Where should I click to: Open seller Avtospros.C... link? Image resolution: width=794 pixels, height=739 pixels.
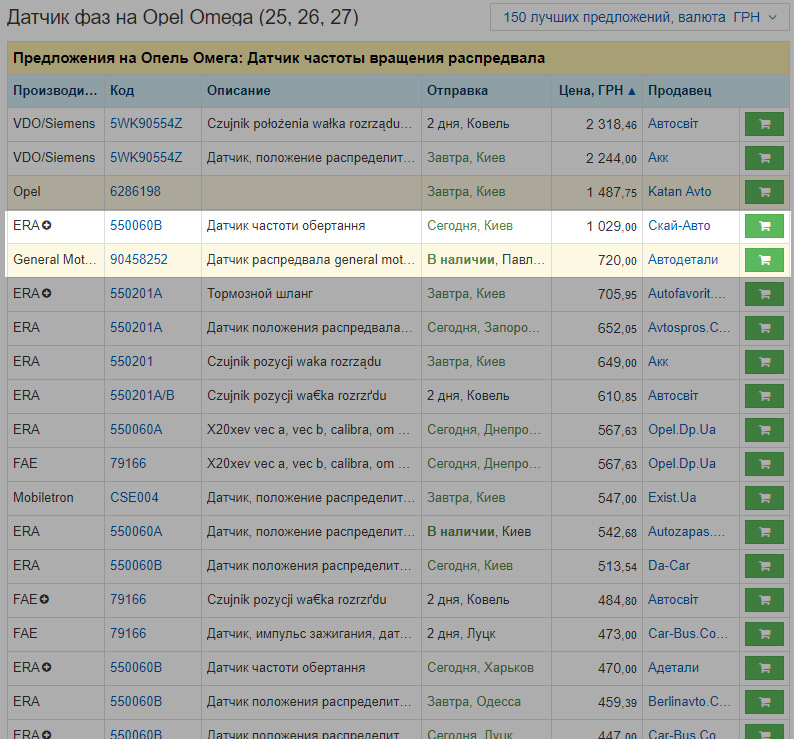(689, 327)
